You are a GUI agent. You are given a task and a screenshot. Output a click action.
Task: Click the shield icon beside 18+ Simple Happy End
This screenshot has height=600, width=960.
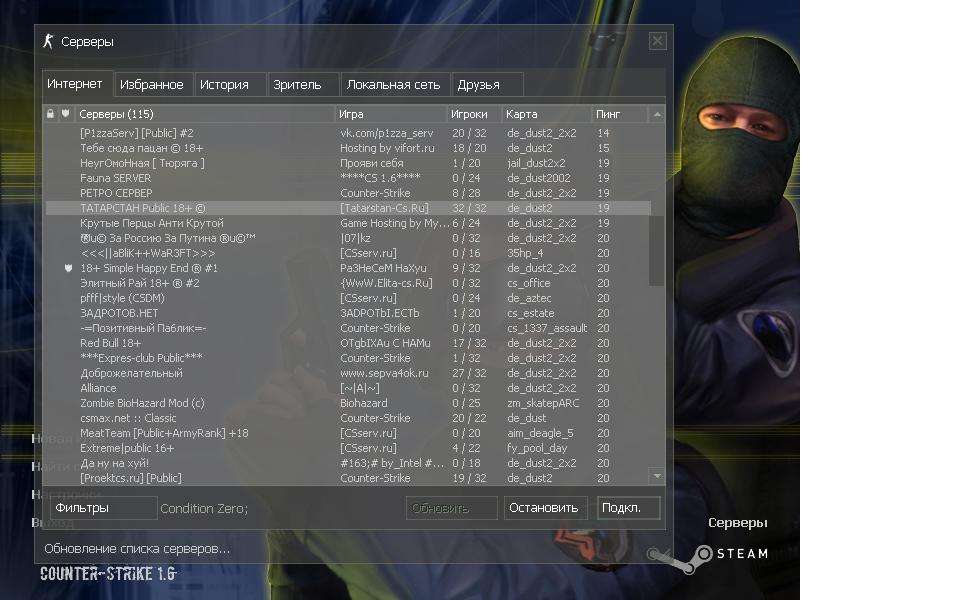pyautogui.click(x=69, y=268)
